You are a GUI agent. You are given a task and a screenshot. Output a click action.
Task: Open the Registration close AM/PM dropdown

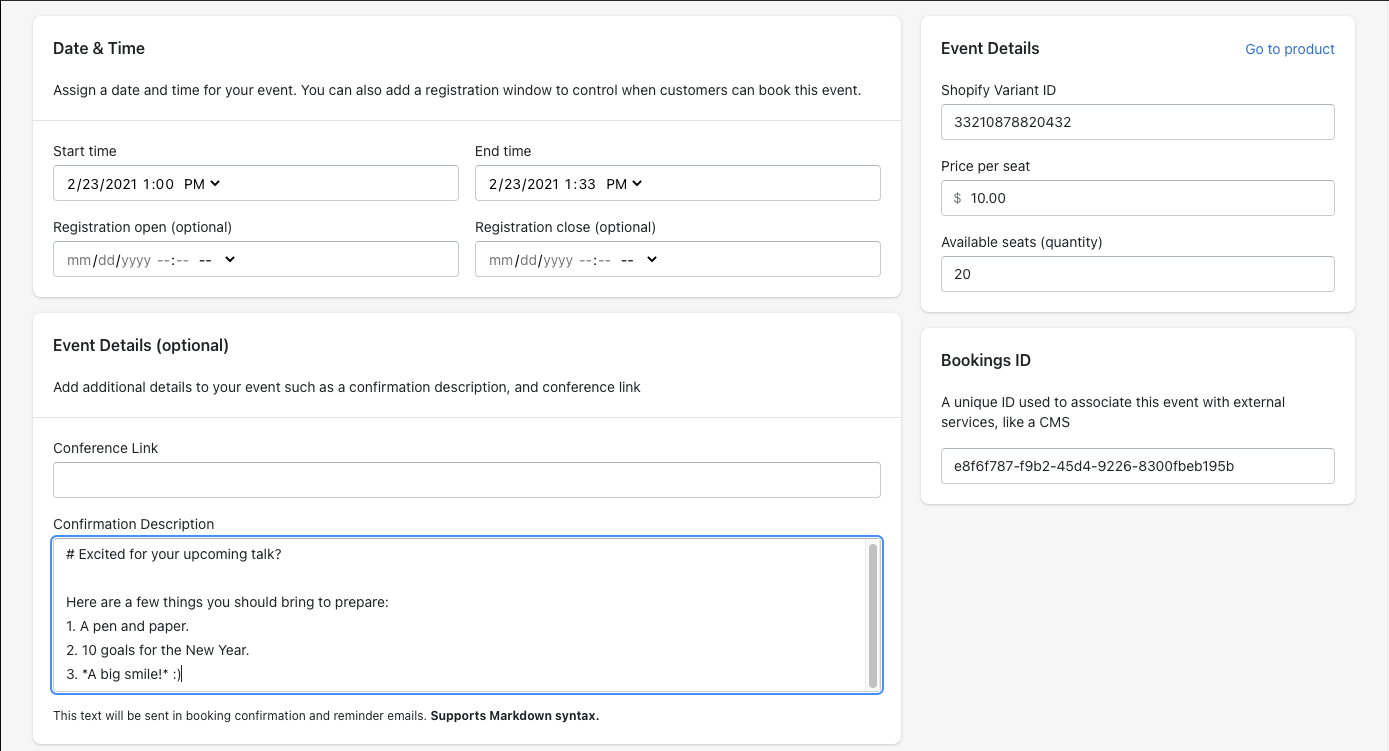click(639, 260)
